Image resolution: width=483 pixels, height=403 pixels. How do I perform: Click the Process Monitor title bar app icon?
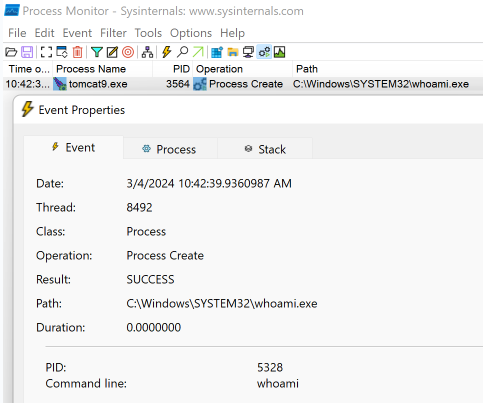point(12,11)
